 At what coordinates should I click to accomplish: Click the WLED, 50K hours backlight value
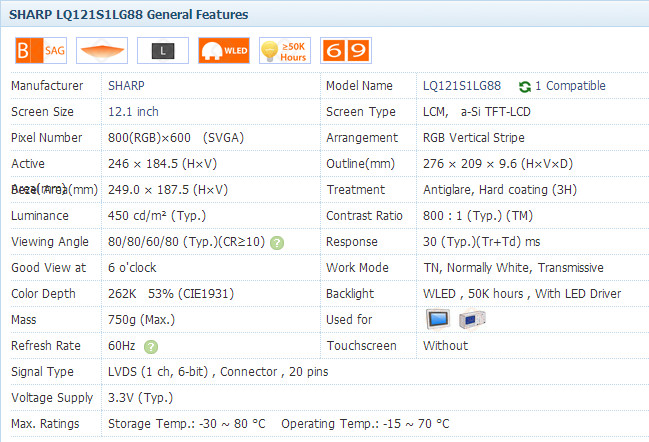pyautogui.click(x=522, y=294)
